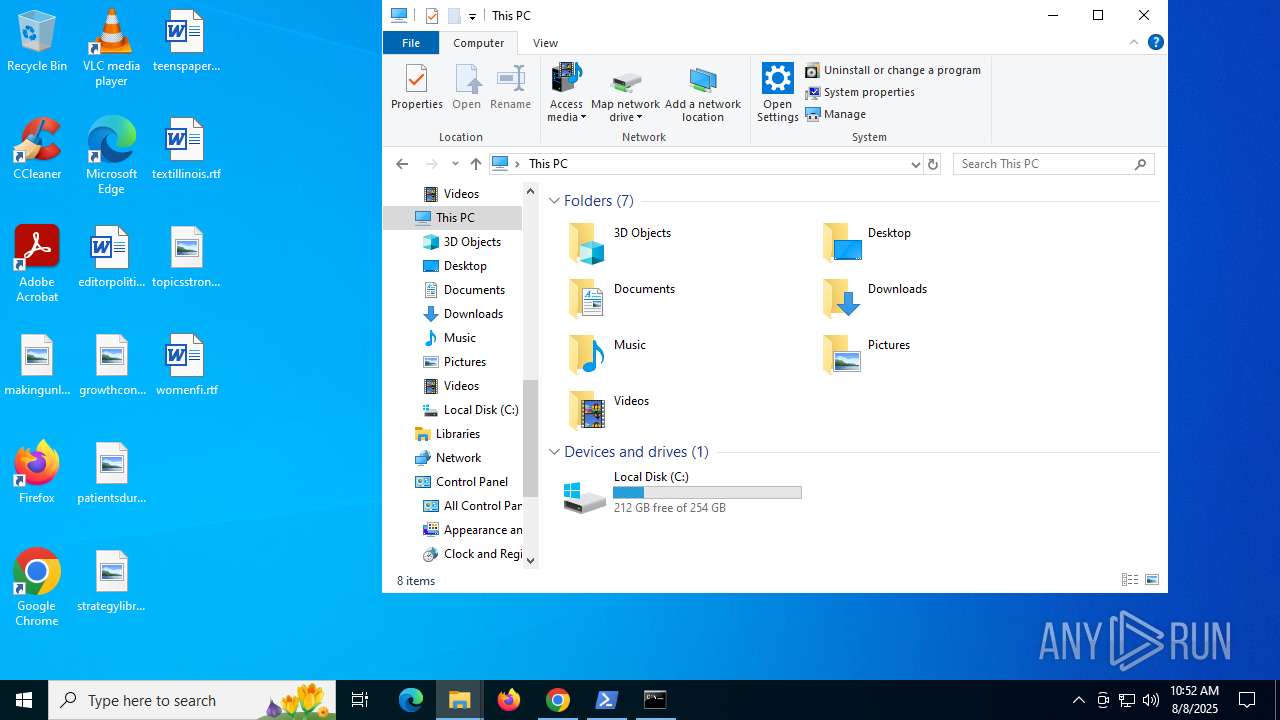Show hidden system tray icons
Image resolution: width=1280 pixels, height=720 pixels.
pos(1078,700)
